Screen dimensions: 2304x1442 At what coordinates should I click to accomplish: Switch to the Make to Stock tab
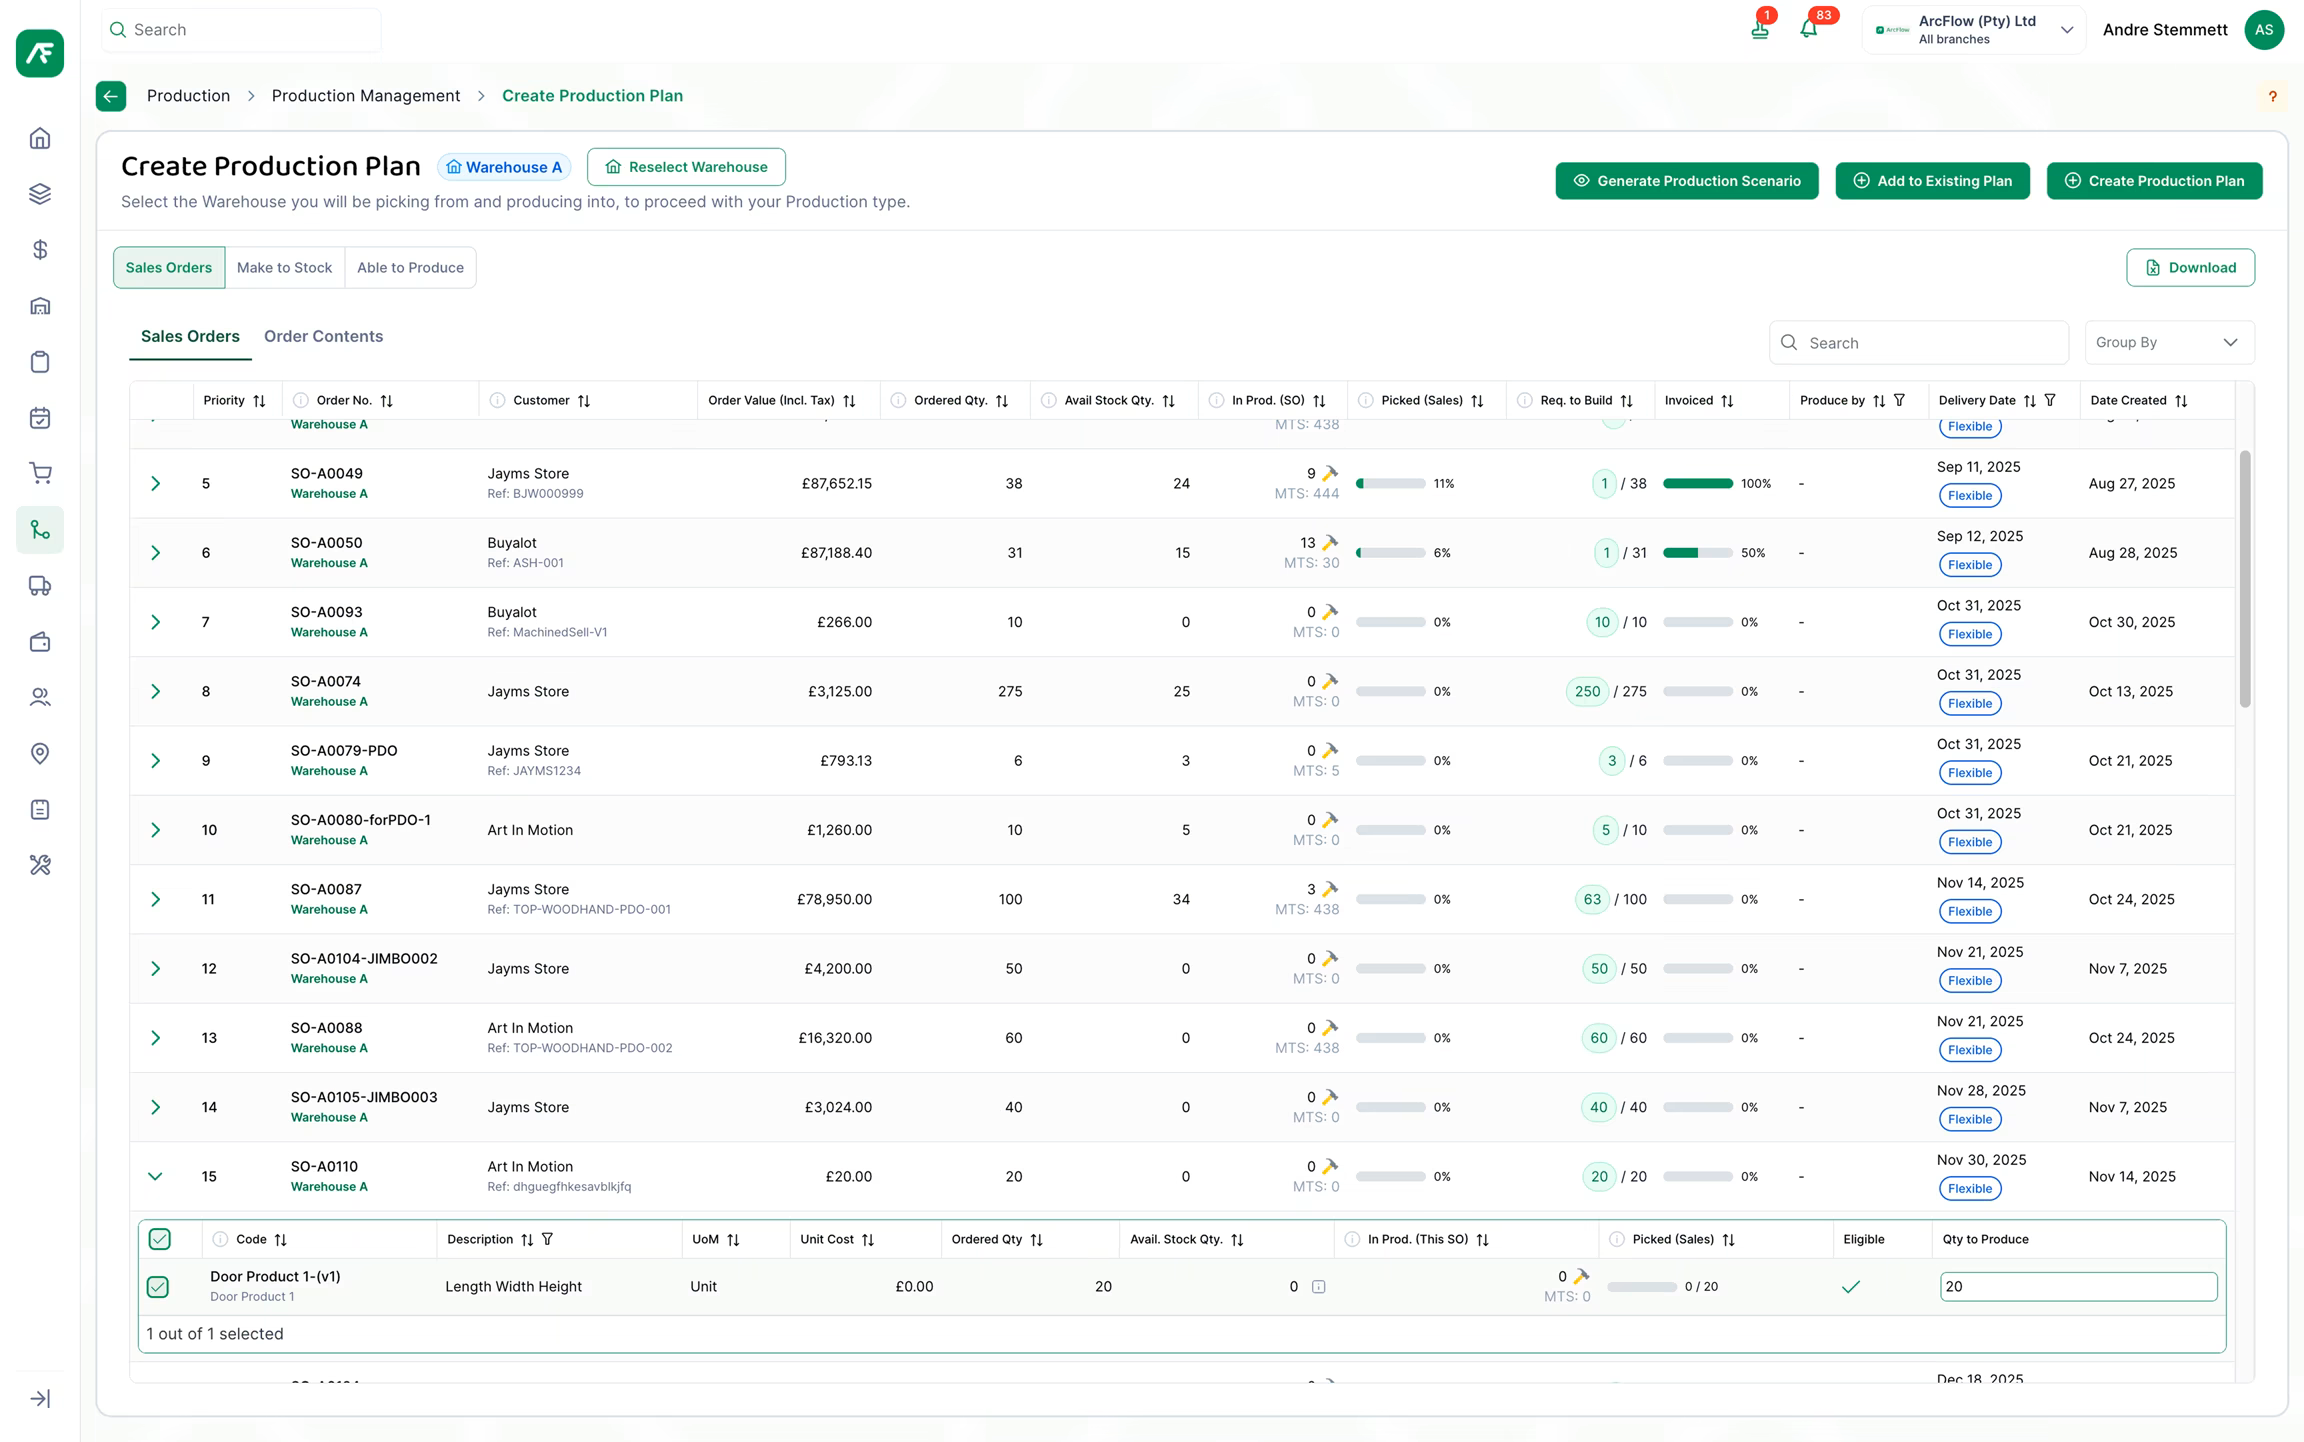[x=284, y=267]
